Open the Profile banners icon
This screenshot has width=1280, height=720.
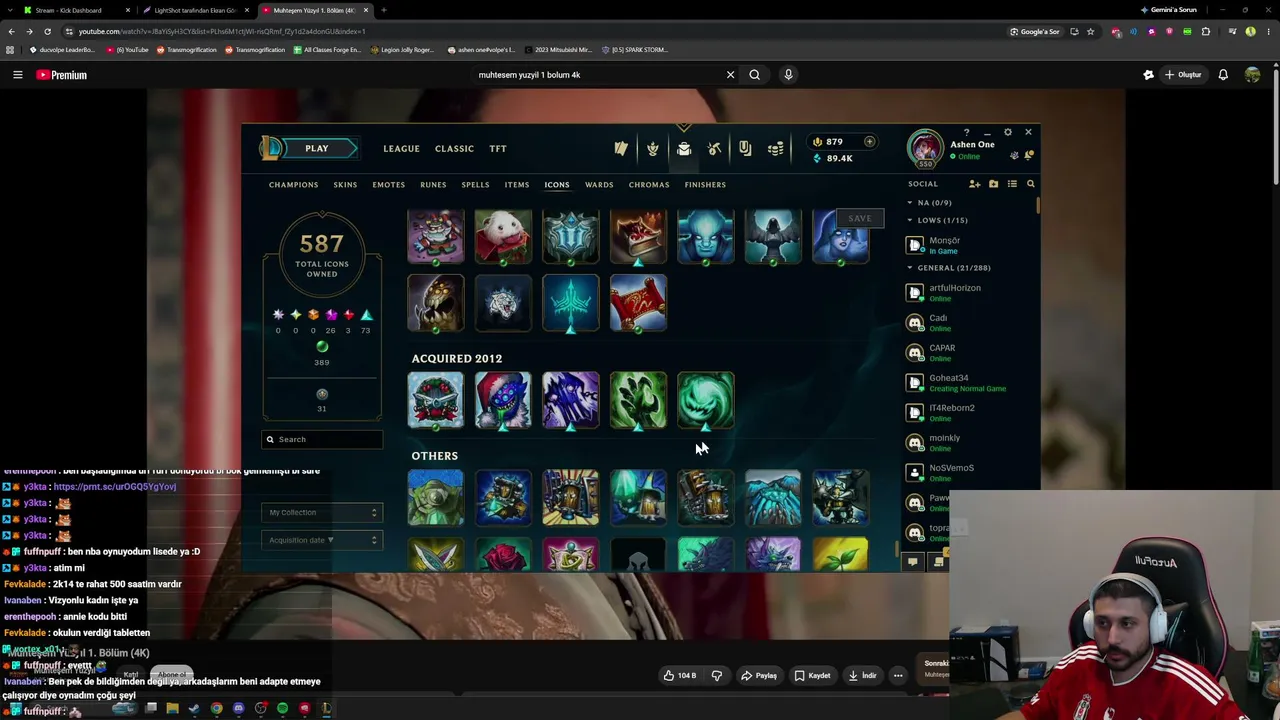pyautogui.click(x=622, y=149)
